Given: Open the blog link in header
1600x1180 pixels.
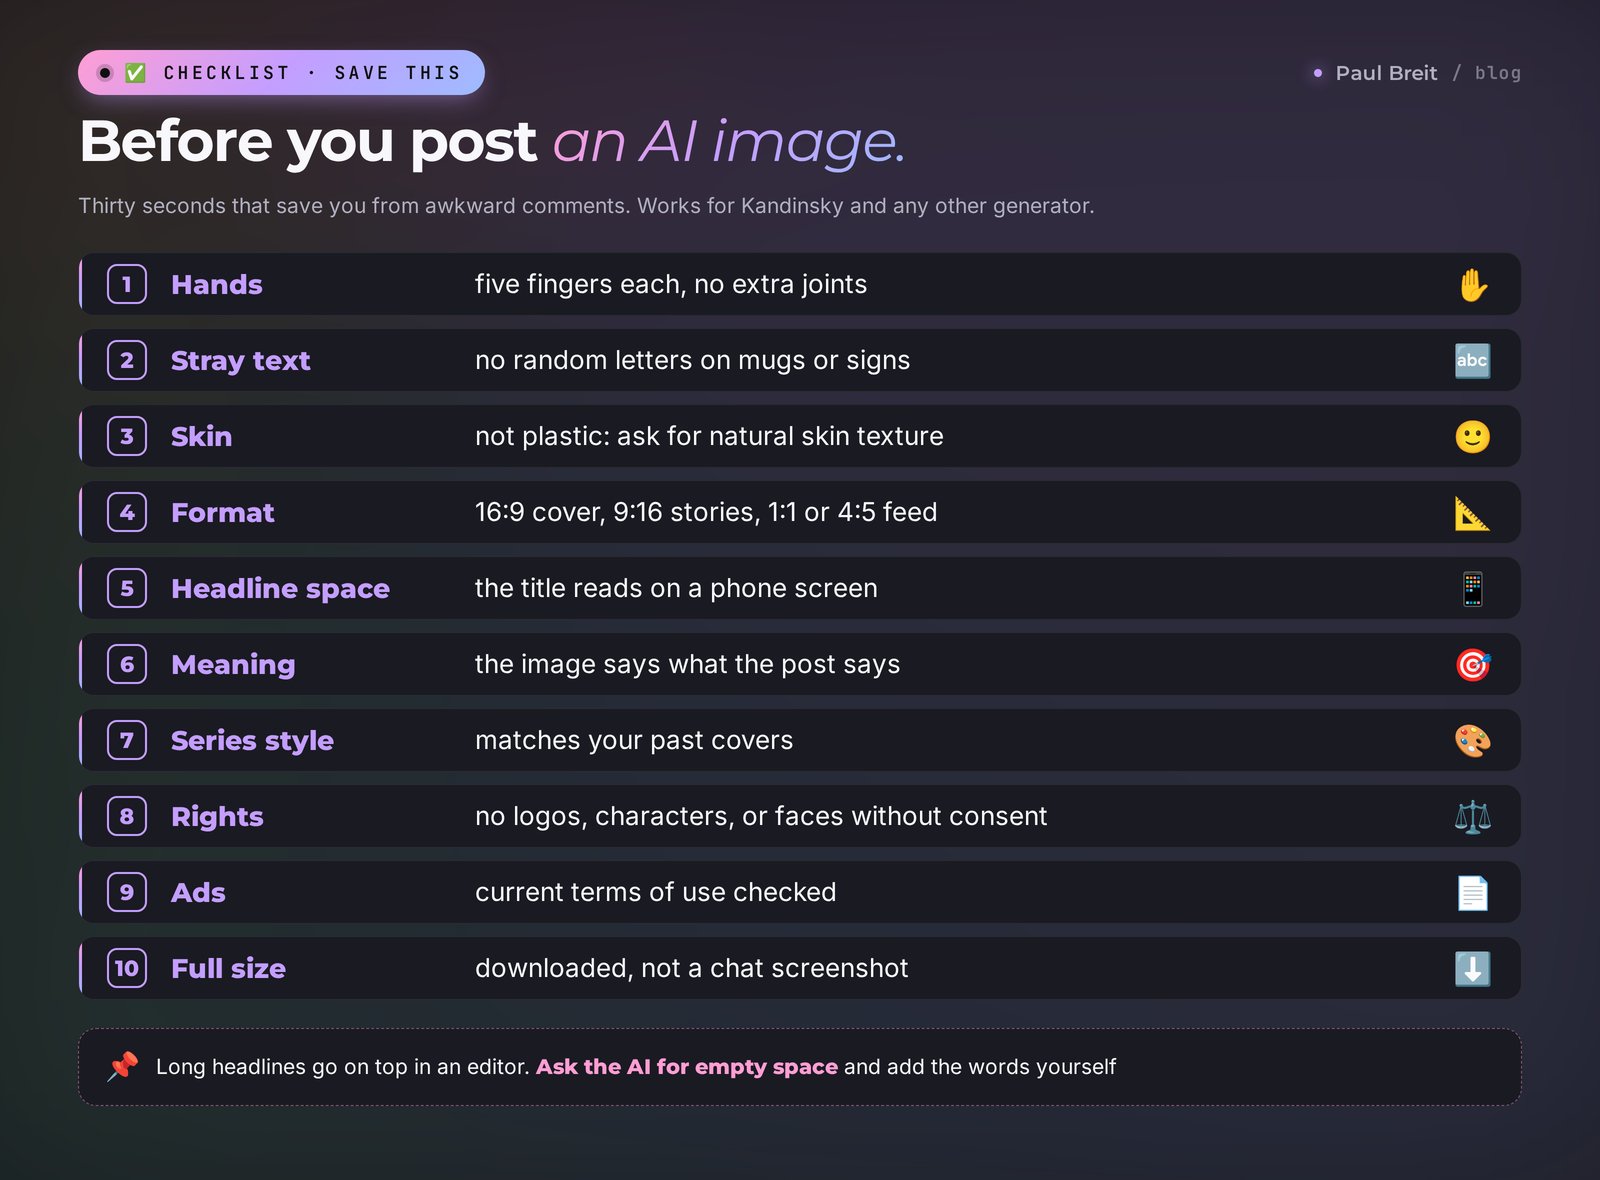Looking at the screenshot, I should pos(1497,73).
